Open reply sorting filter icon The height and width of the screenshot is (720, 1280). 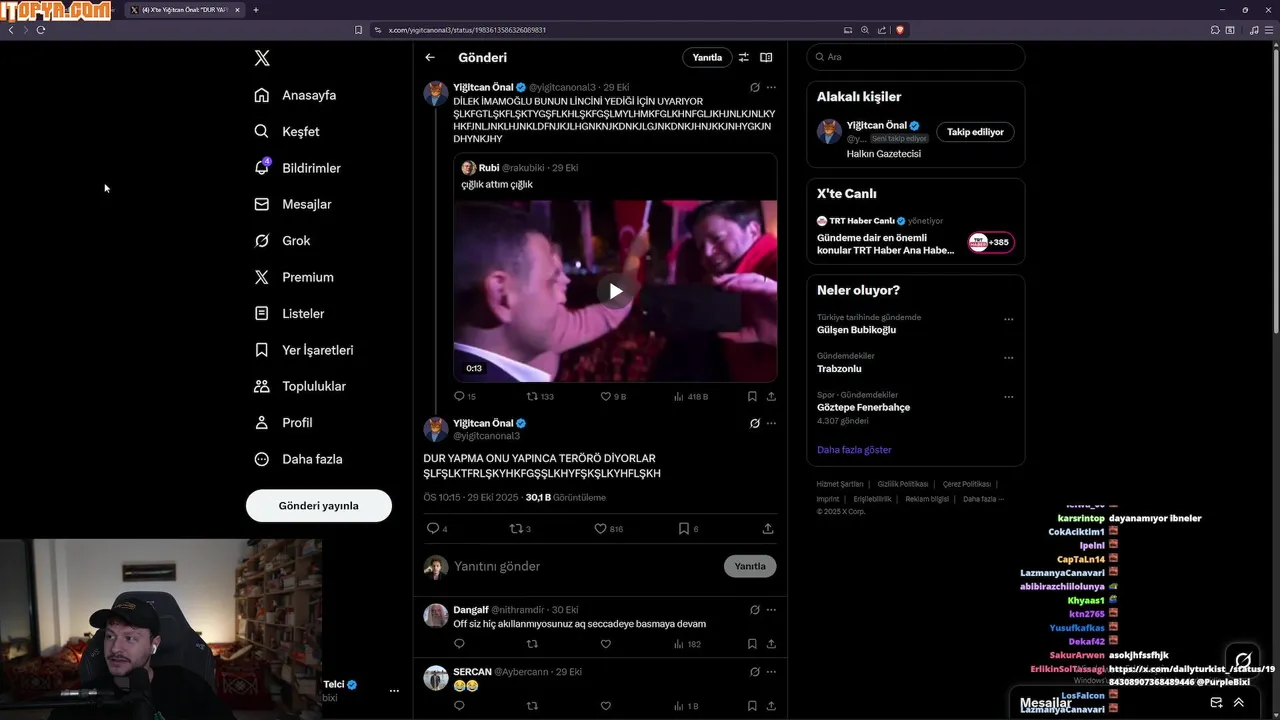pyautogui.click(x=744, y=57)
